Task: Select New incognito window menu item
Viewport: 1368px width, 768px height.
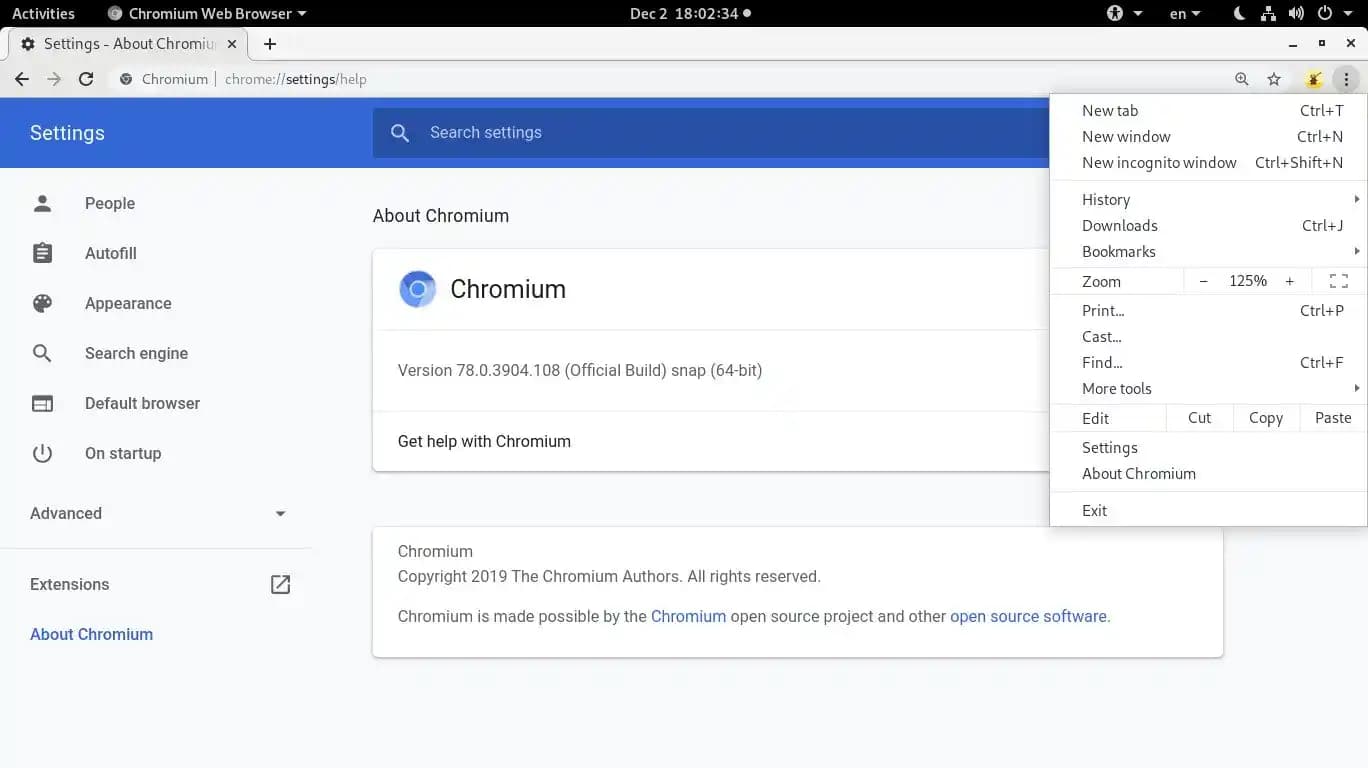Action: 1159,163
